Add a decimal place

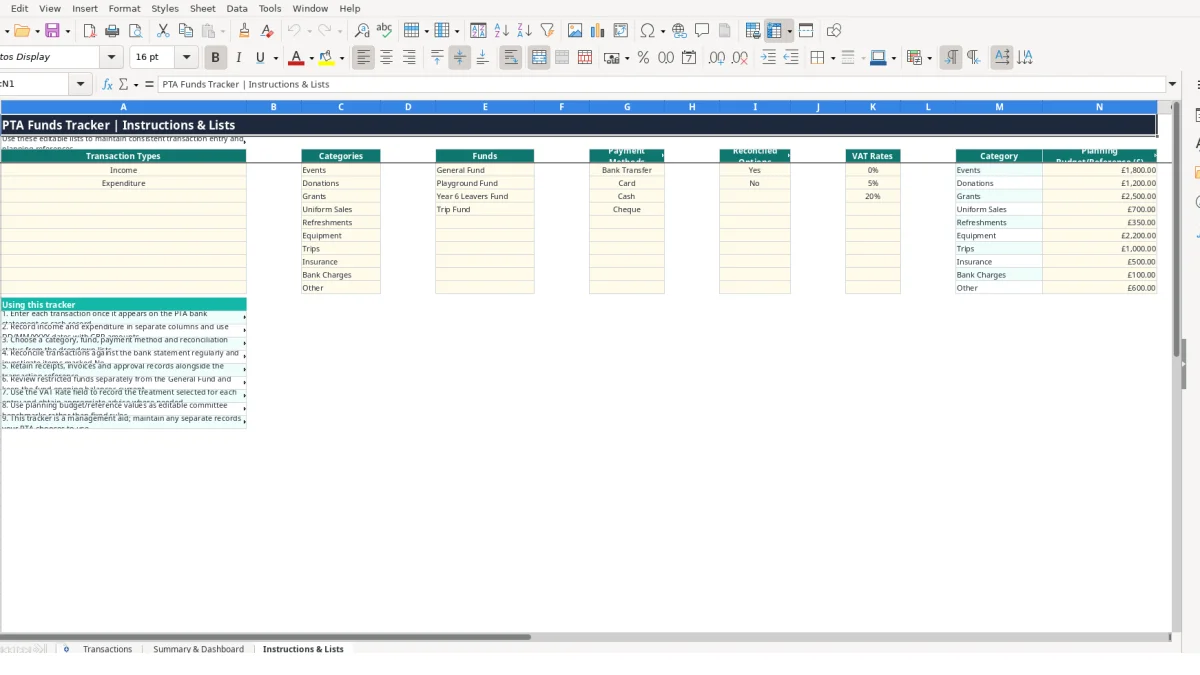(x=717, y=58)
